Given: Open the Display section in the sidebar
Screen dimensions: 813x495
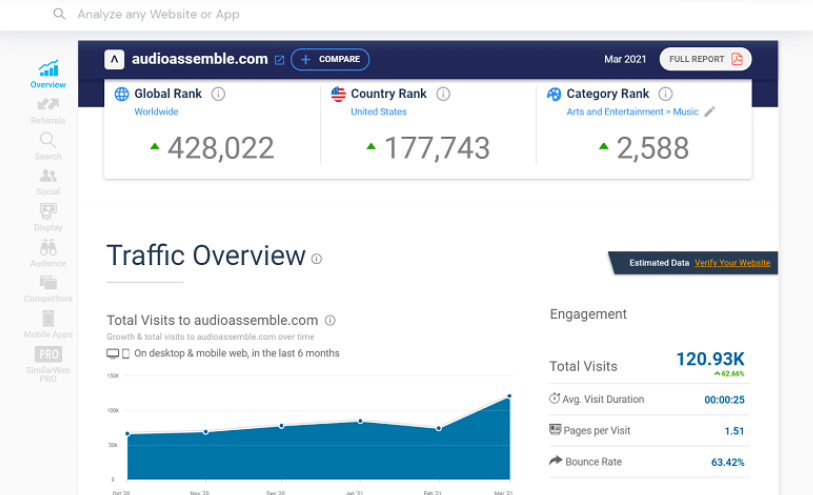Looking at the screenshot, I should click(48, 218).
